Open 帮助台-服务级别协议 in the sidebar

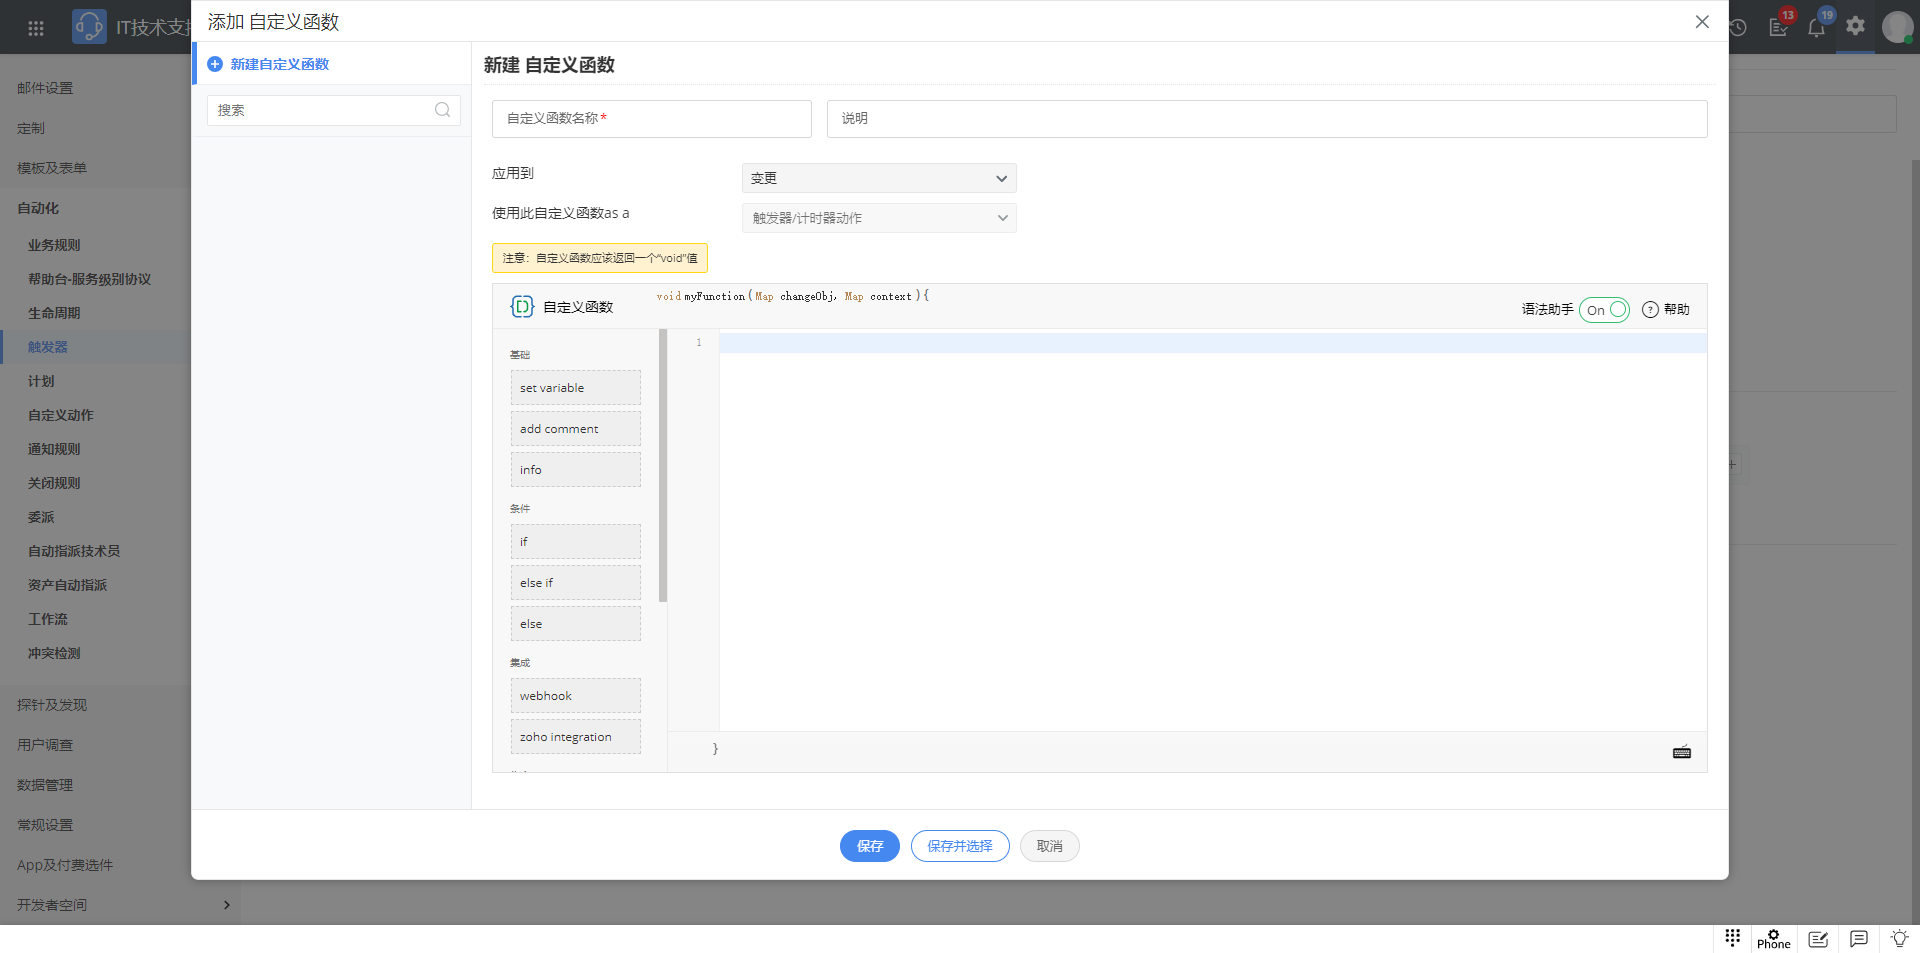[89, 279]
